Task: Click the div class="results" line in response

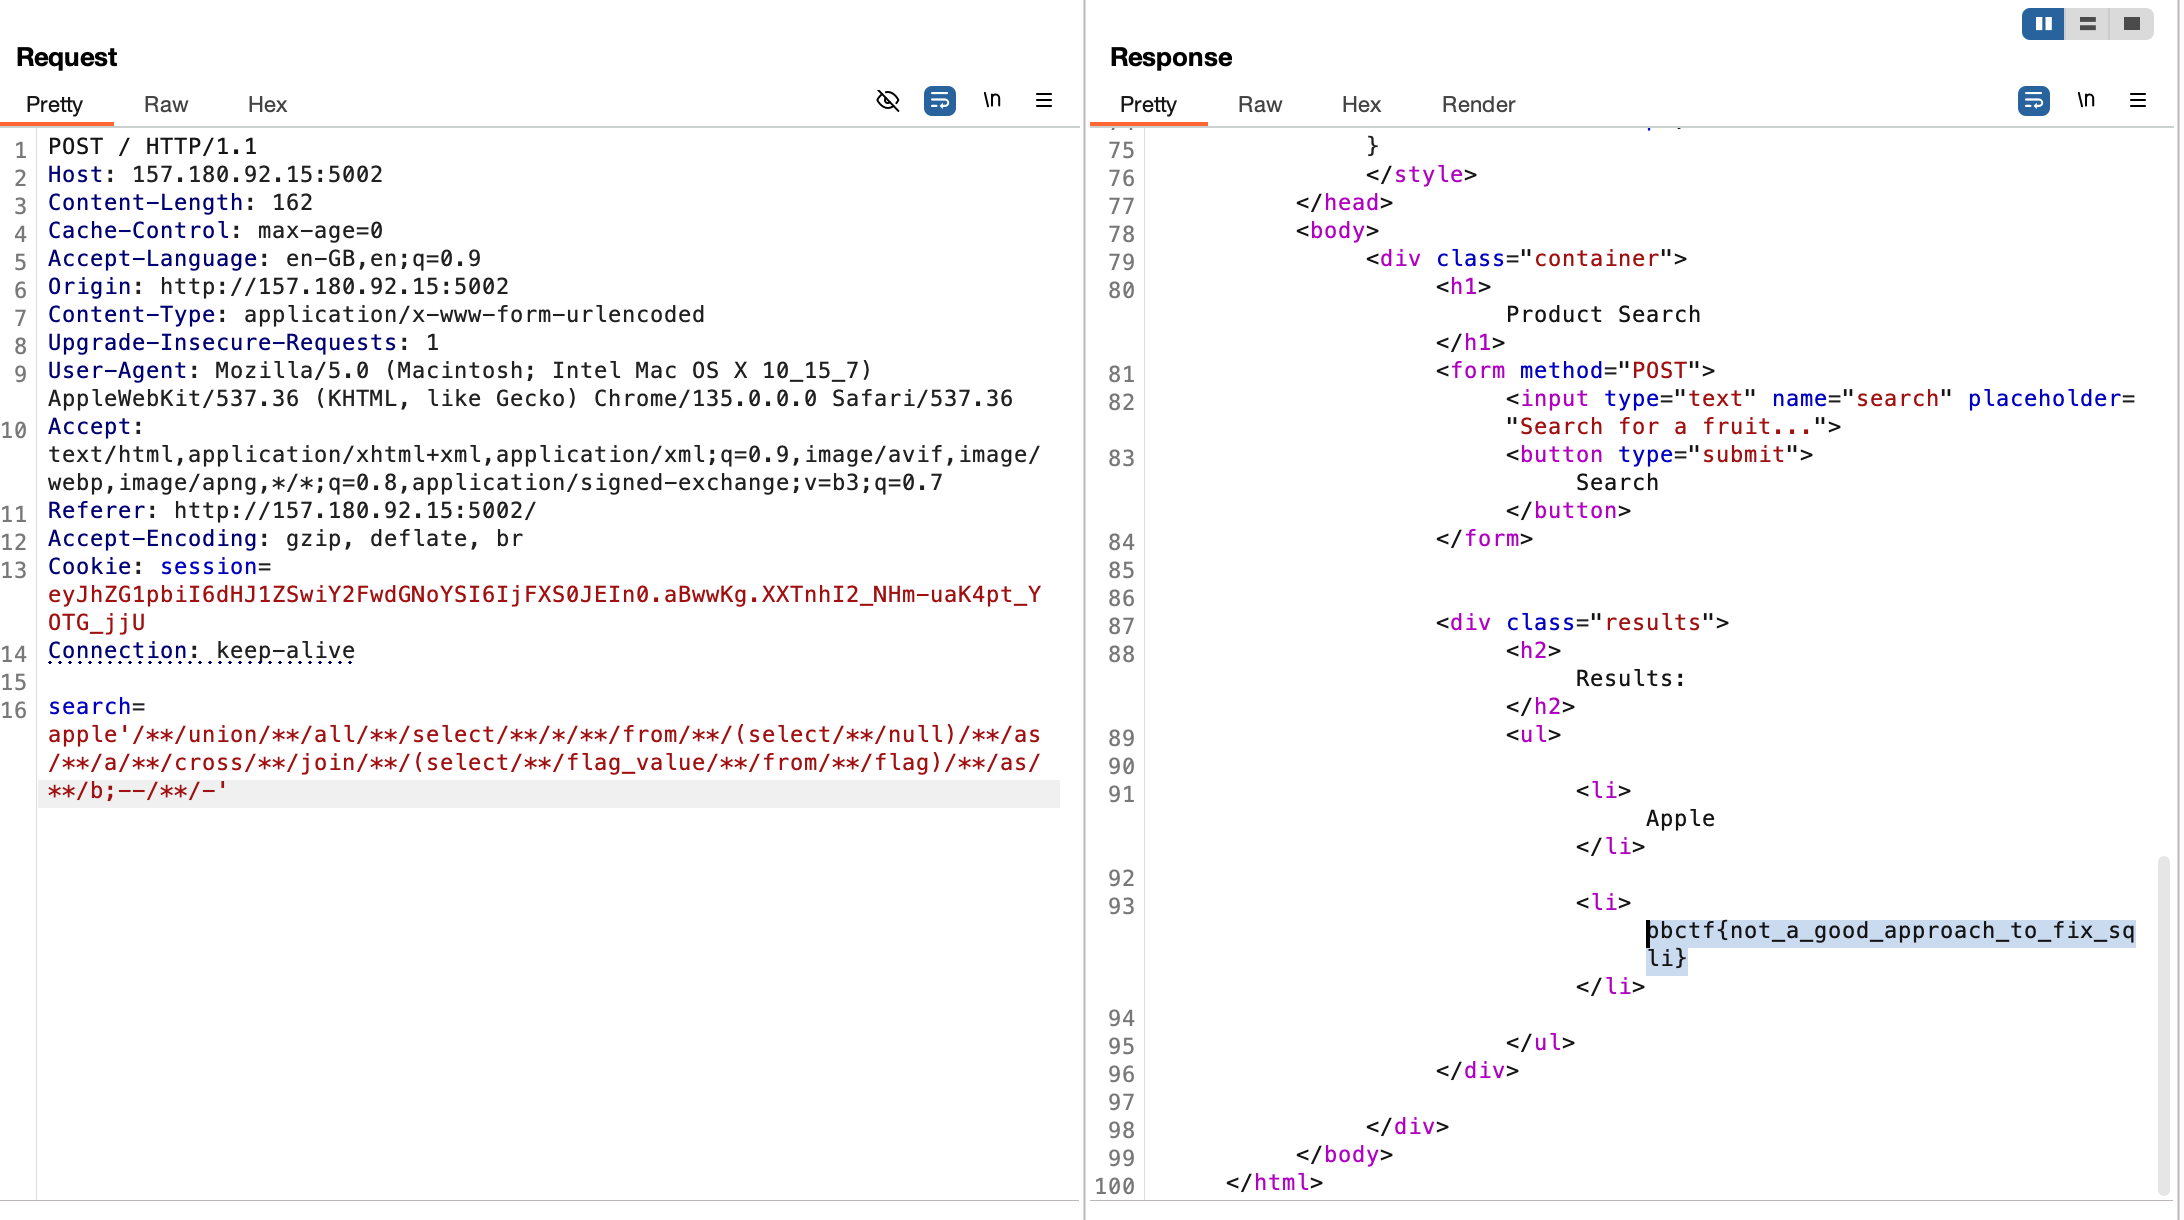Action: [x=1582, y=622]
